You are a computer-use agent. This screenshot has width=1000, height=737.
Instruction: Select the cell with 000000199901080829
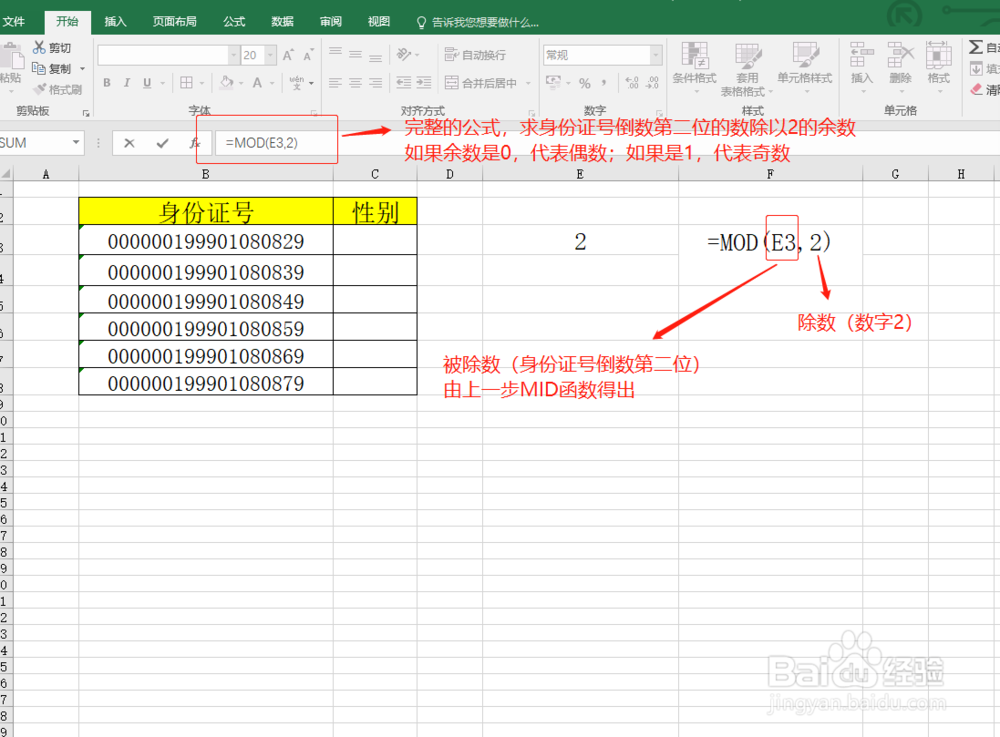206,241
